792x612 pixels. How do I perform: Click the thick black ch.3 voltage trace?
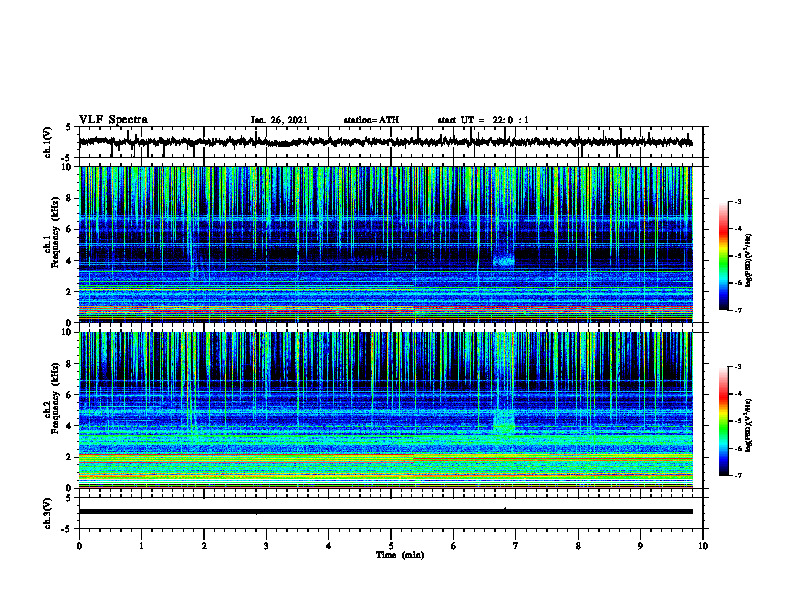(x=385, y=512)
